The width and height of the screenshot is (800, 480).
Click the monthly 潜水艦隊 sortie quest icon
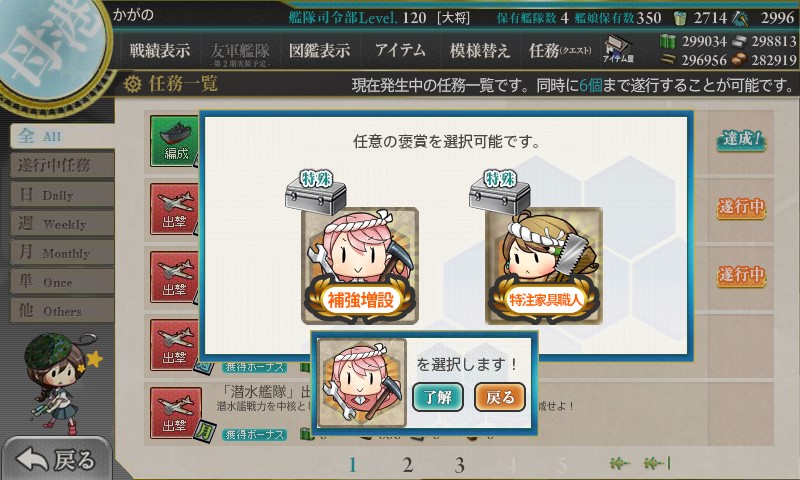point(176,413)
